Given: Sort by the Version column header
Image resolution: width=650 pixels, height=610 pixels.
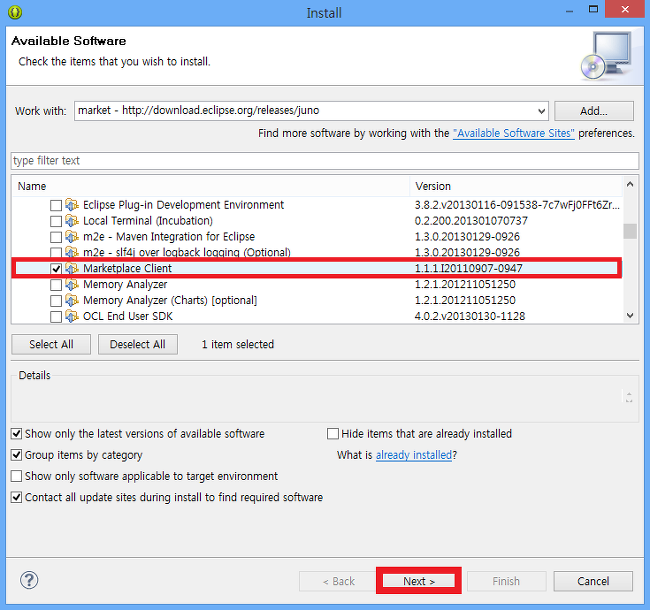Looking at the screenshot, I should pyautogui.click(x=516, y=186).
